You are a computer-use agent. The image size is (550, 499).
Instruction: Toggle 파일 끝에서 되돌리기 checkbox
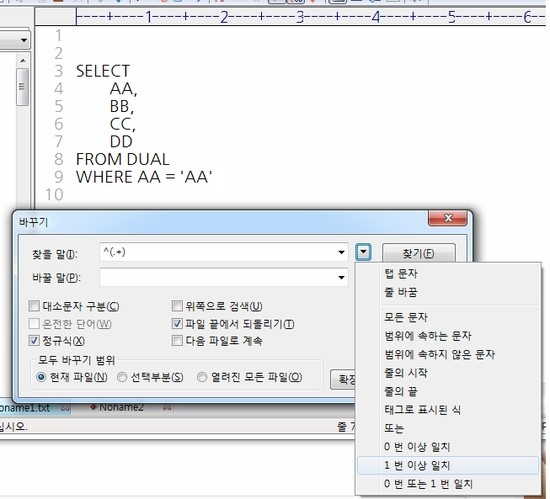[x=177, y=323]
